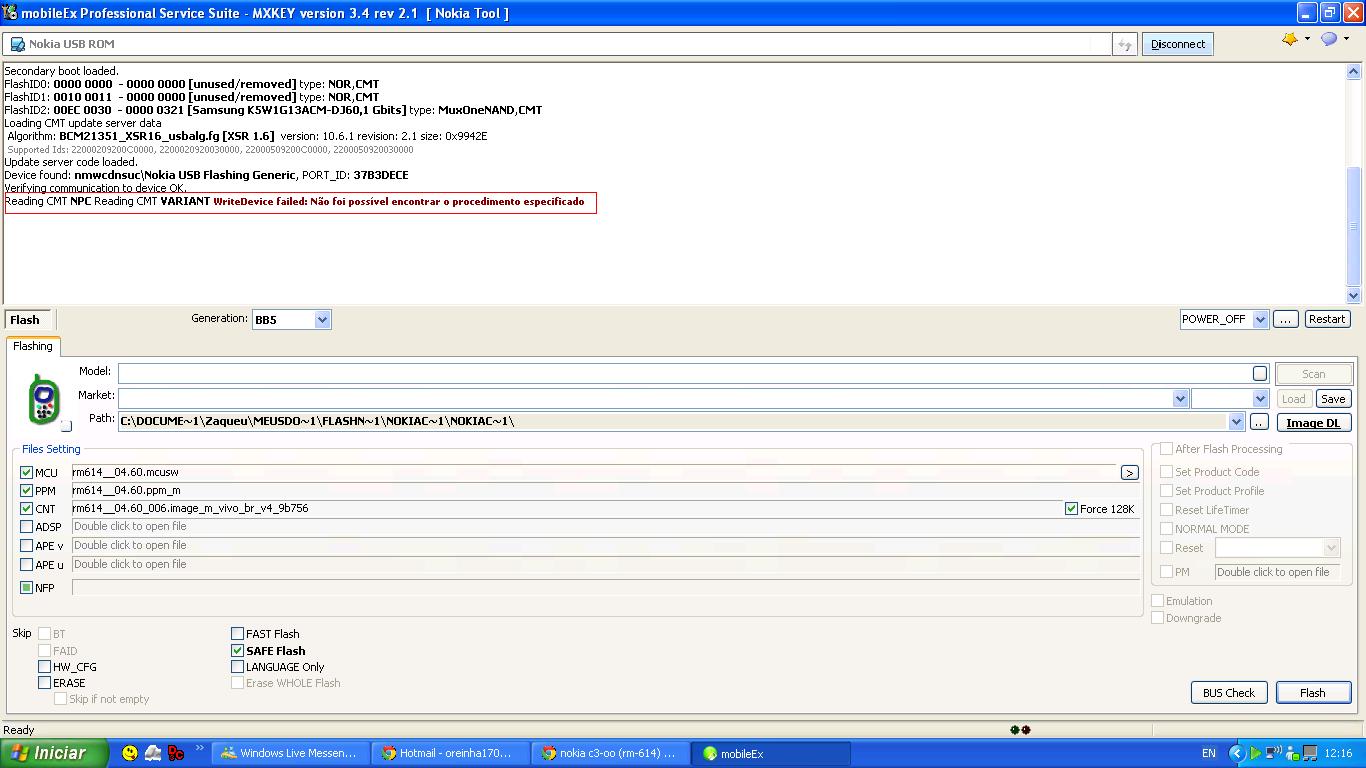1366x768 pixels.
Task: Click the network computers tray icon
Action: coord(1309,753)
